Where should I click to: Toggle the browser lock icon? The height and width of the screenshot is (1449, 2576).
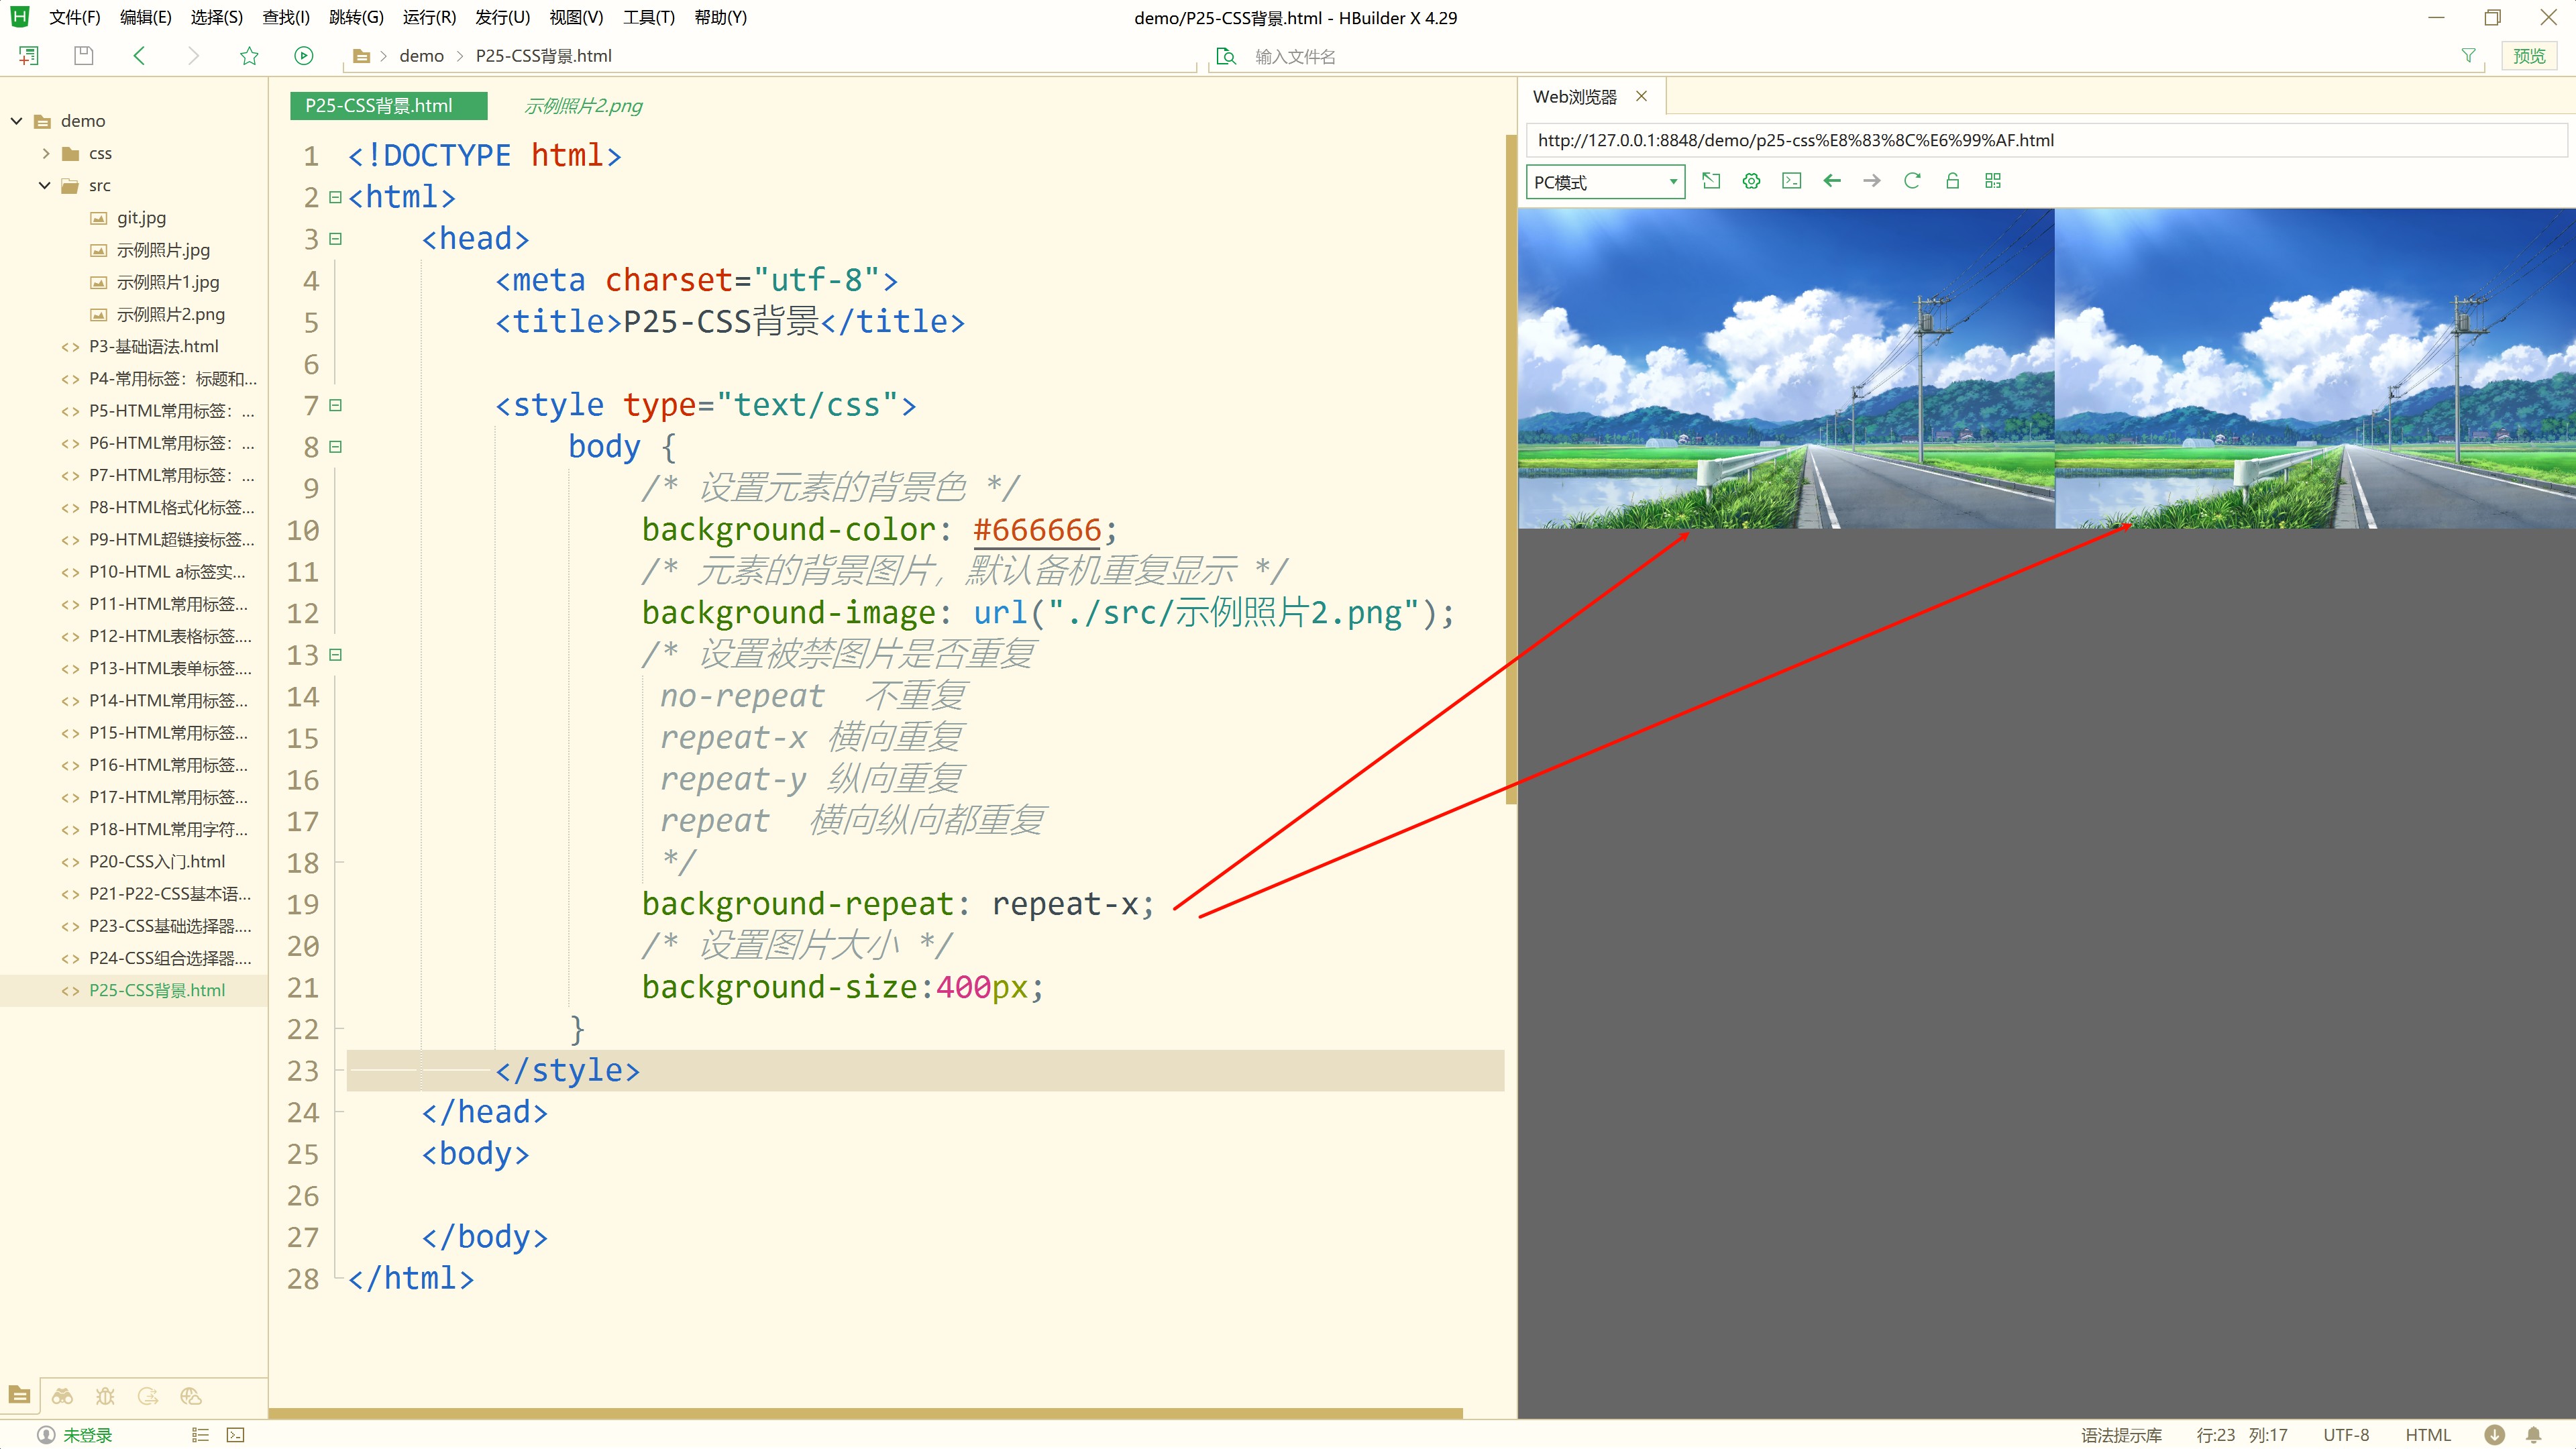[x=1952, y=181]
